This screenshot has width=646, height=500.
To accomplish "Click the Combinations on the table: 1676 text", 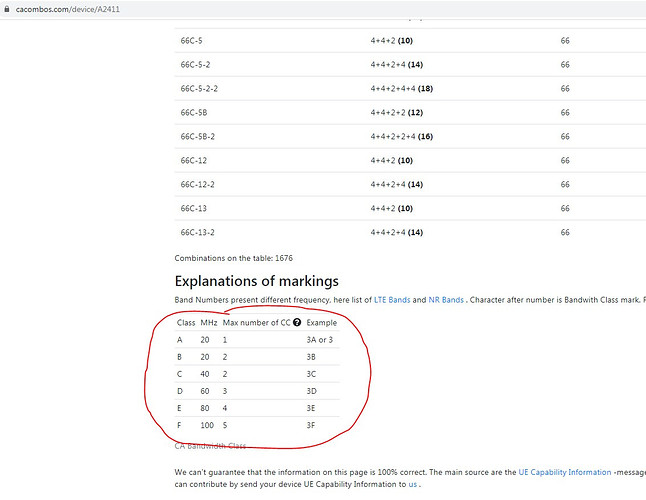I will (x=234, y=258).
